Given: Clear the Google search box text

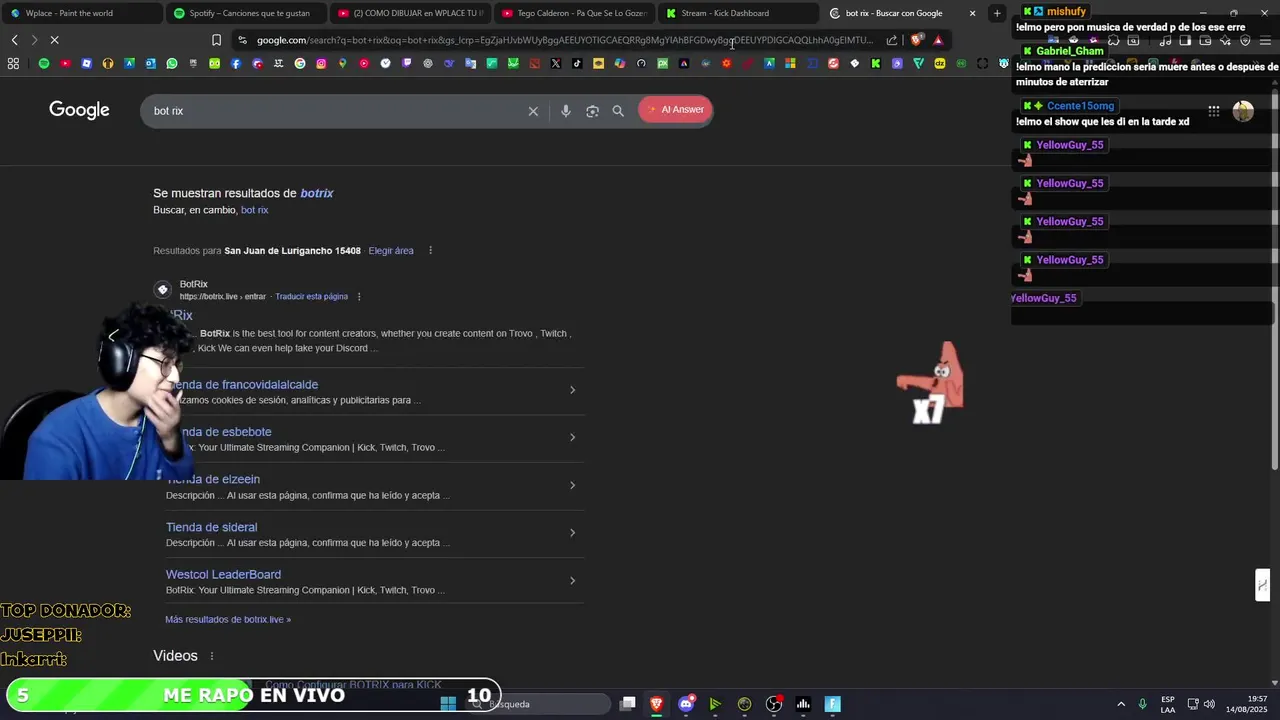Looking at the screenshot, I should (533, 111).
